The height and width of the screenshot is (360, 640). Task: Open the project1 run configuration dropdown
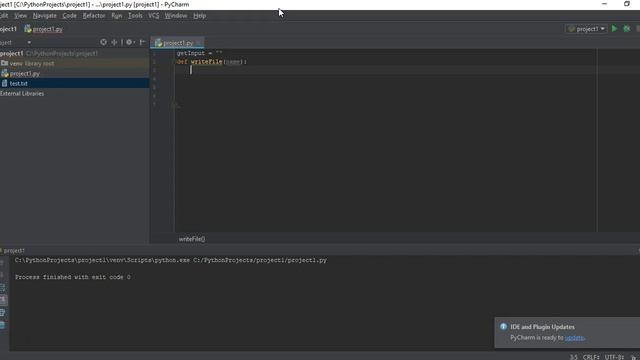[587, 29]
